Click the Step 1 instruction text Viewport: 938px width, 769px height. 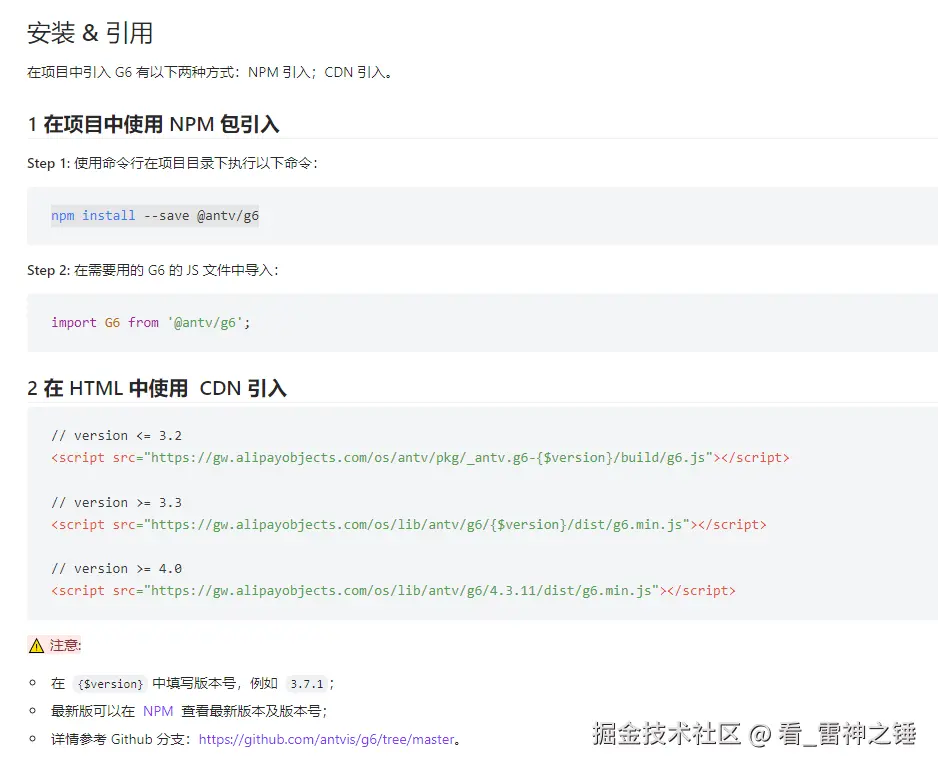point(172,163)
